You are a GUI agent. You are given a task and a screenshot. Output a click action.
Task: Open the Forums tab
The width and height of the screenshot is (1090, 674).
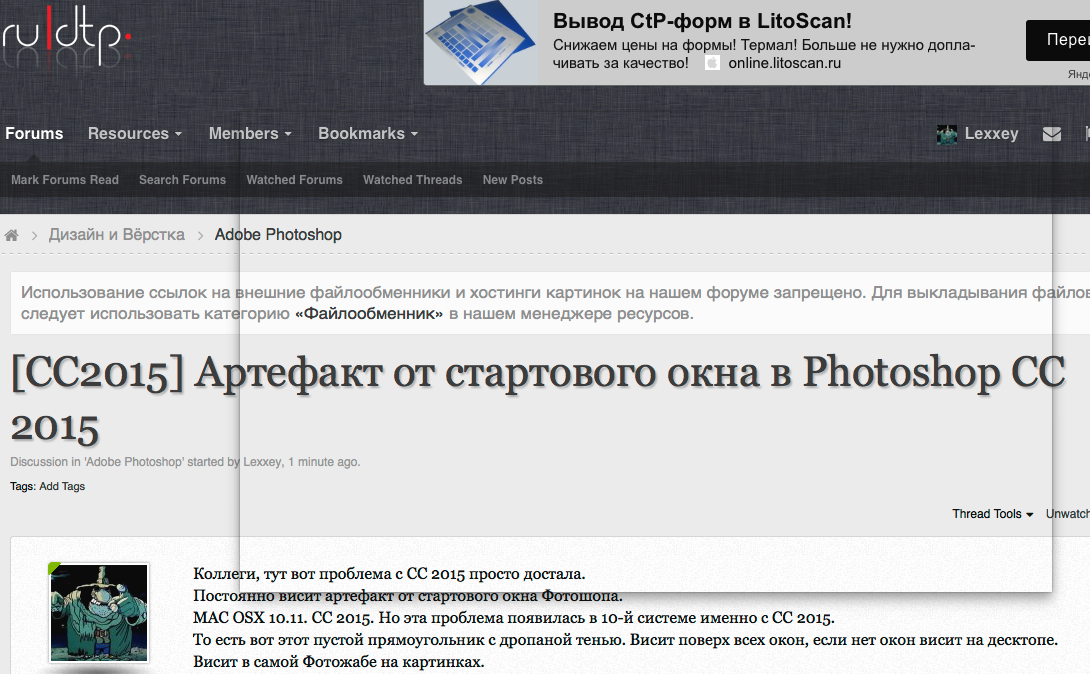click(x=34, y=133)
